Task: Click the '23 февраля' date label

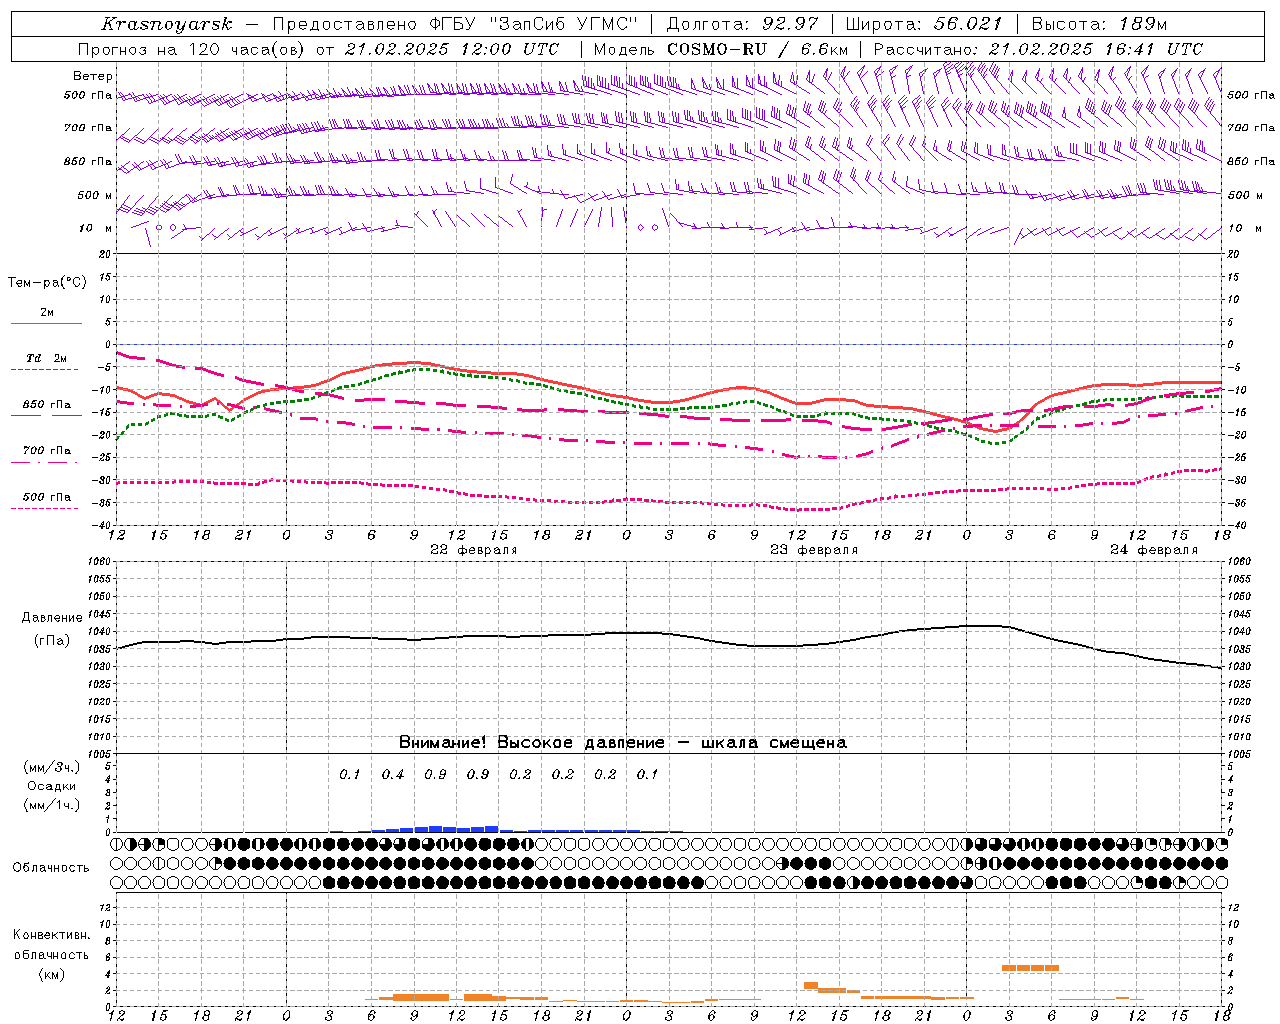Action: (x=814, y=550)
